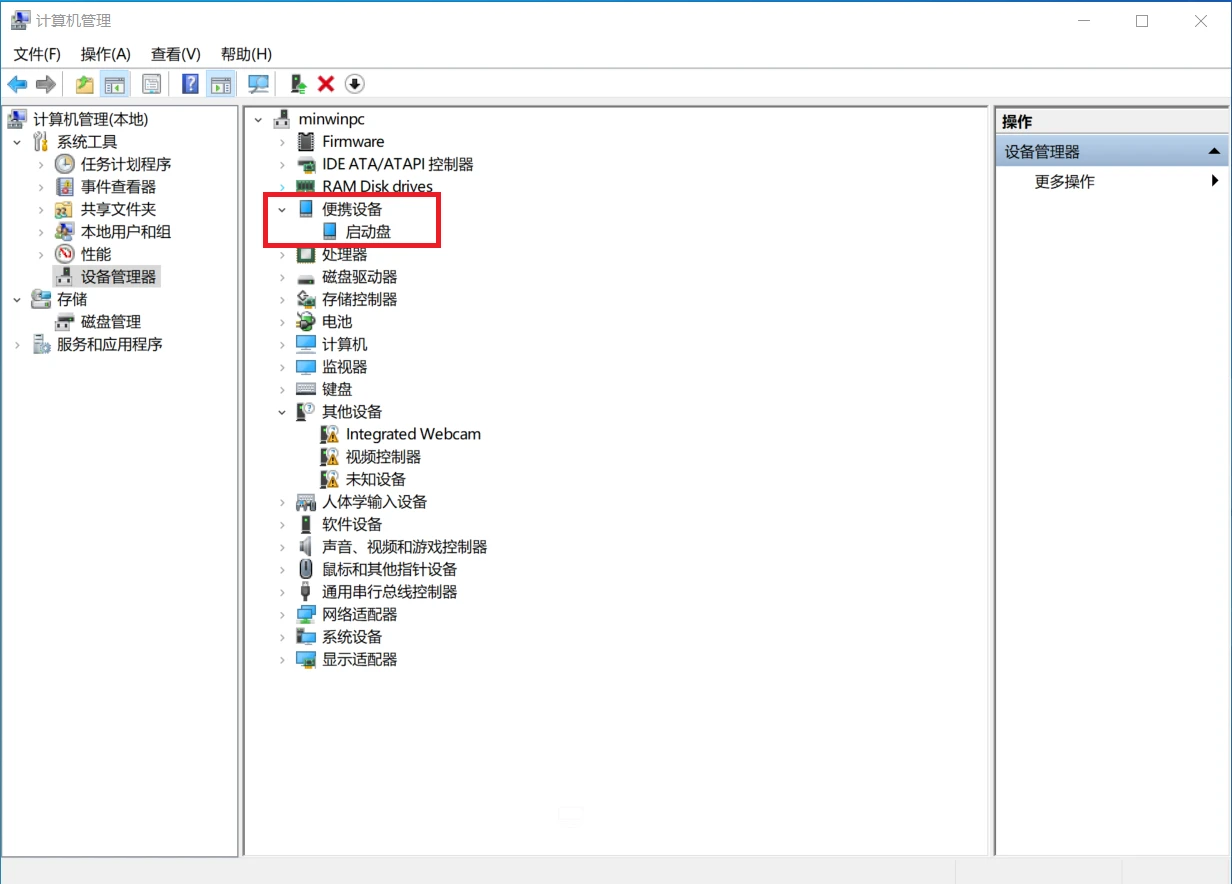Select 磁盘管理 in the left tree
1232x884 pixels.
click(110, 322)
